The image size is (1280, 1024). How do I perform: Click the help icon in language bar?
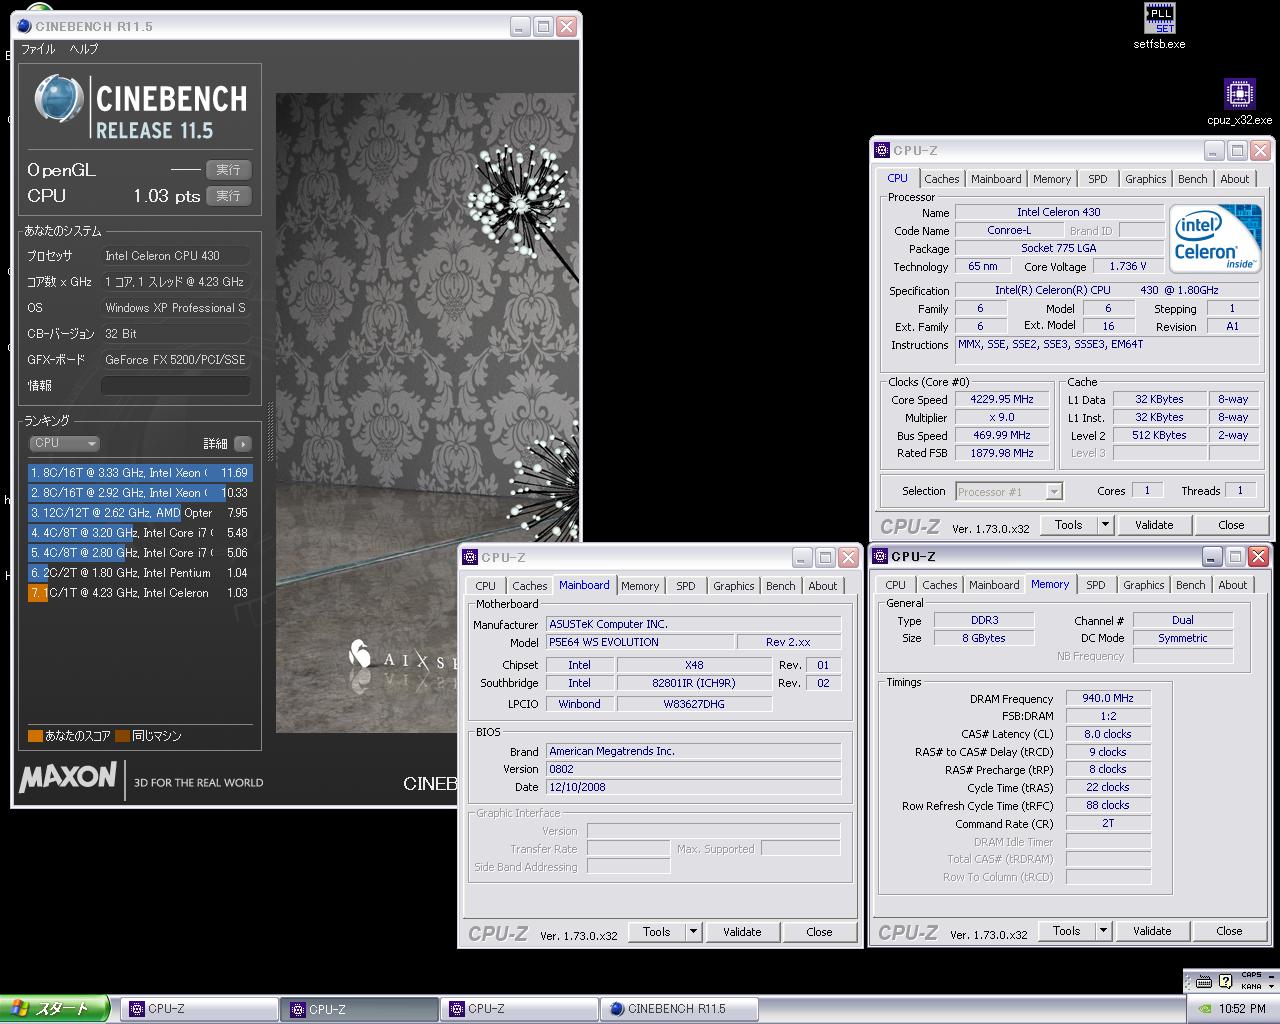1225,981
